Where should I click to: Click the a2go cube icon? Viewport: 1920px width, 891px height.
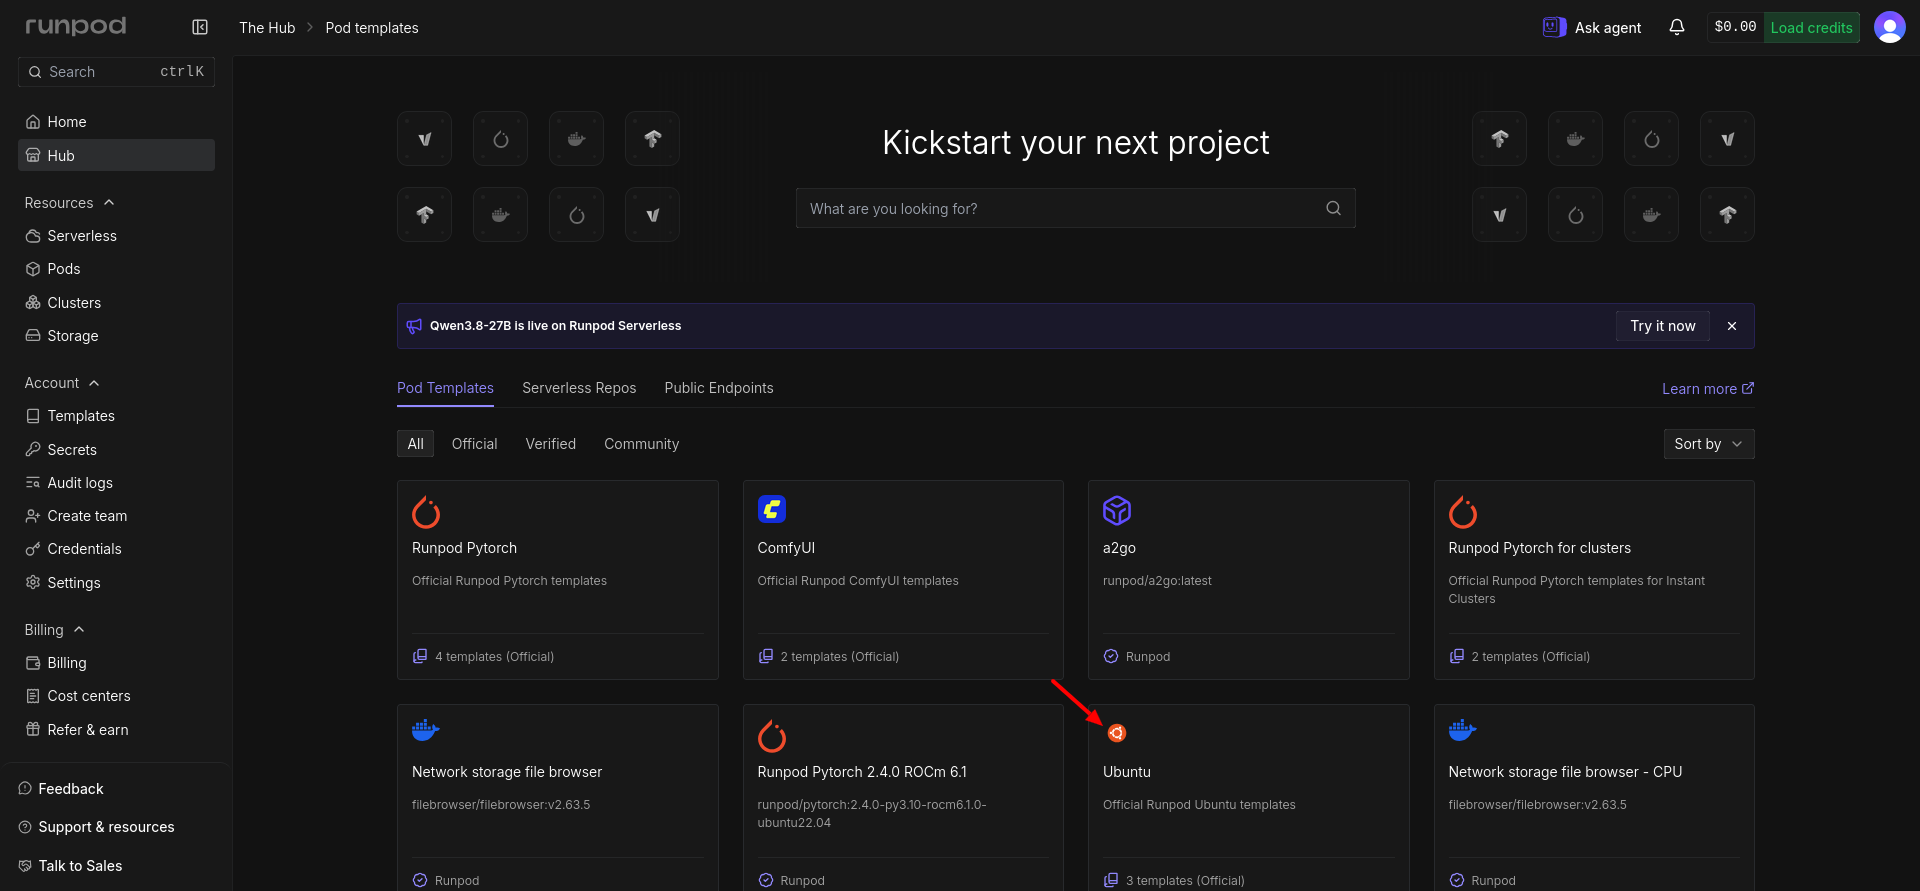tap(1117, 510)
